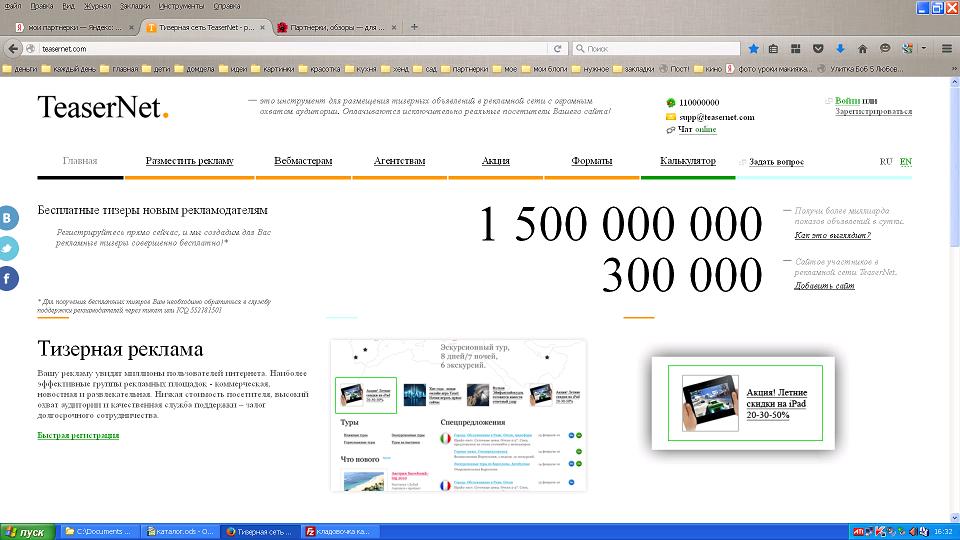
Task: Open the 'Справка' menu
Action: [227, 6]
